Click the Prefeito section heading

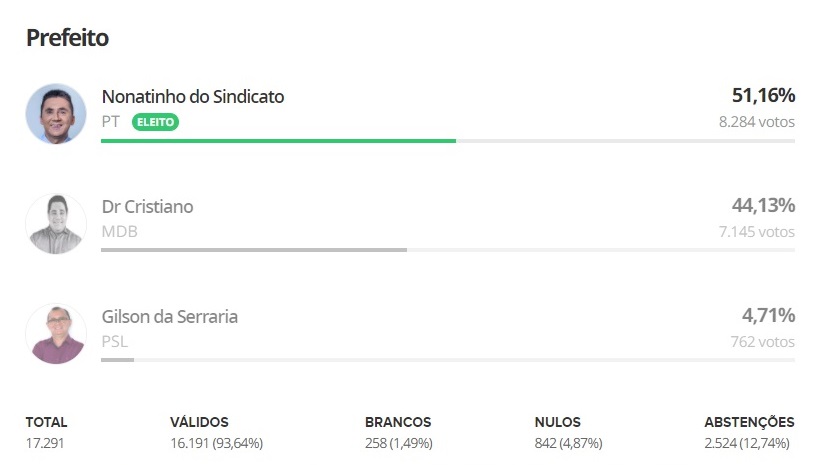(68, 38)
